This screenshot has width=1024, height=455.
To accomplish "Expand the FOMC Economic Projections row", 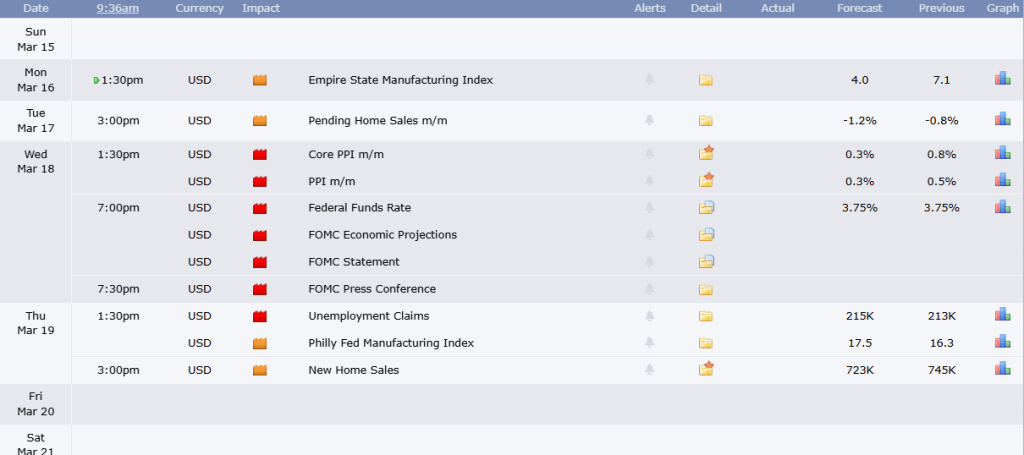I will tap(382, 235).
